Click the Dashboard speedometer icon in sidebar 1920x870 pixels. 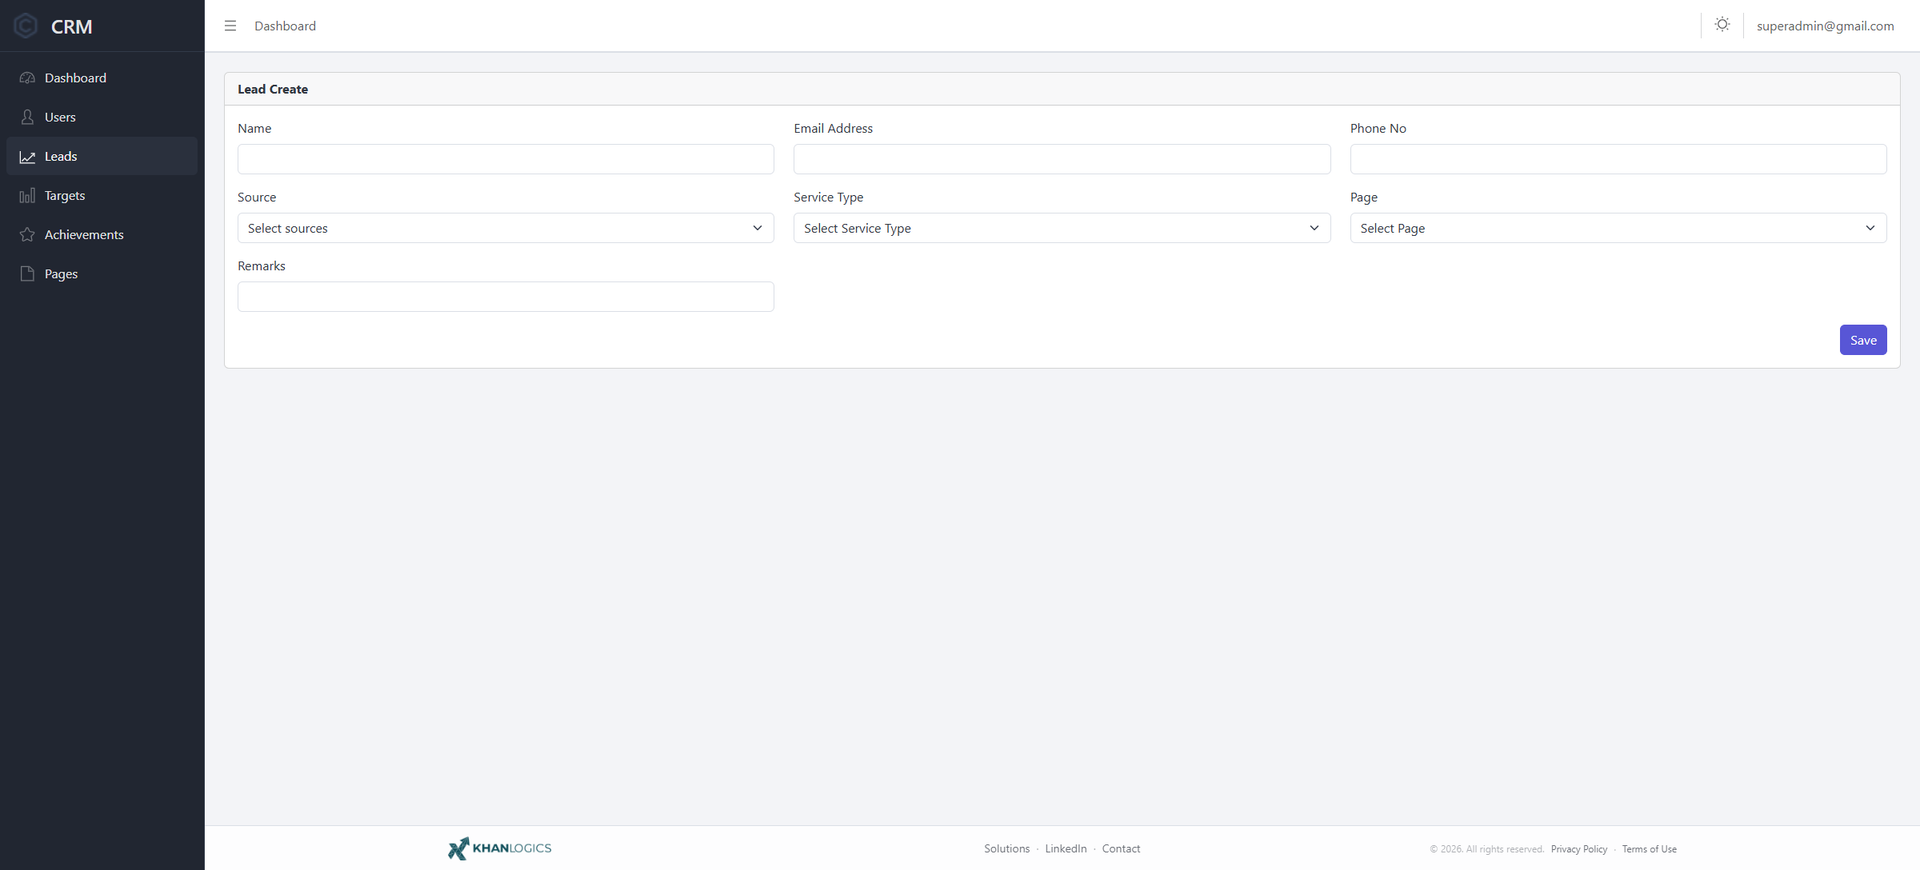27,78
